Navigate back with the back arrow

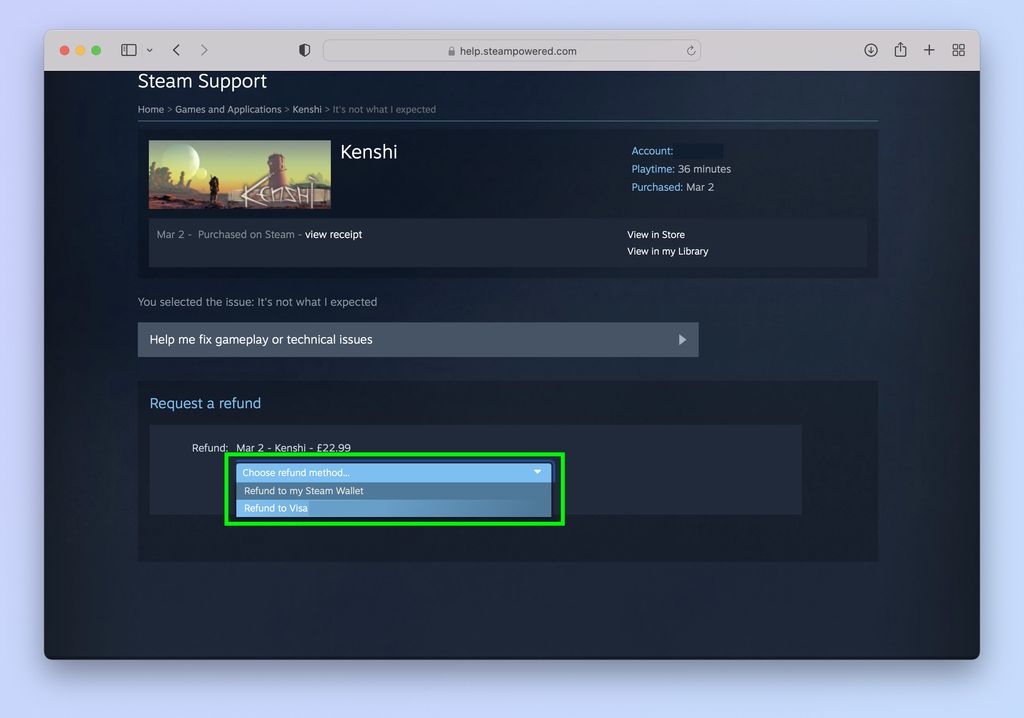click(x=176, y=49)
